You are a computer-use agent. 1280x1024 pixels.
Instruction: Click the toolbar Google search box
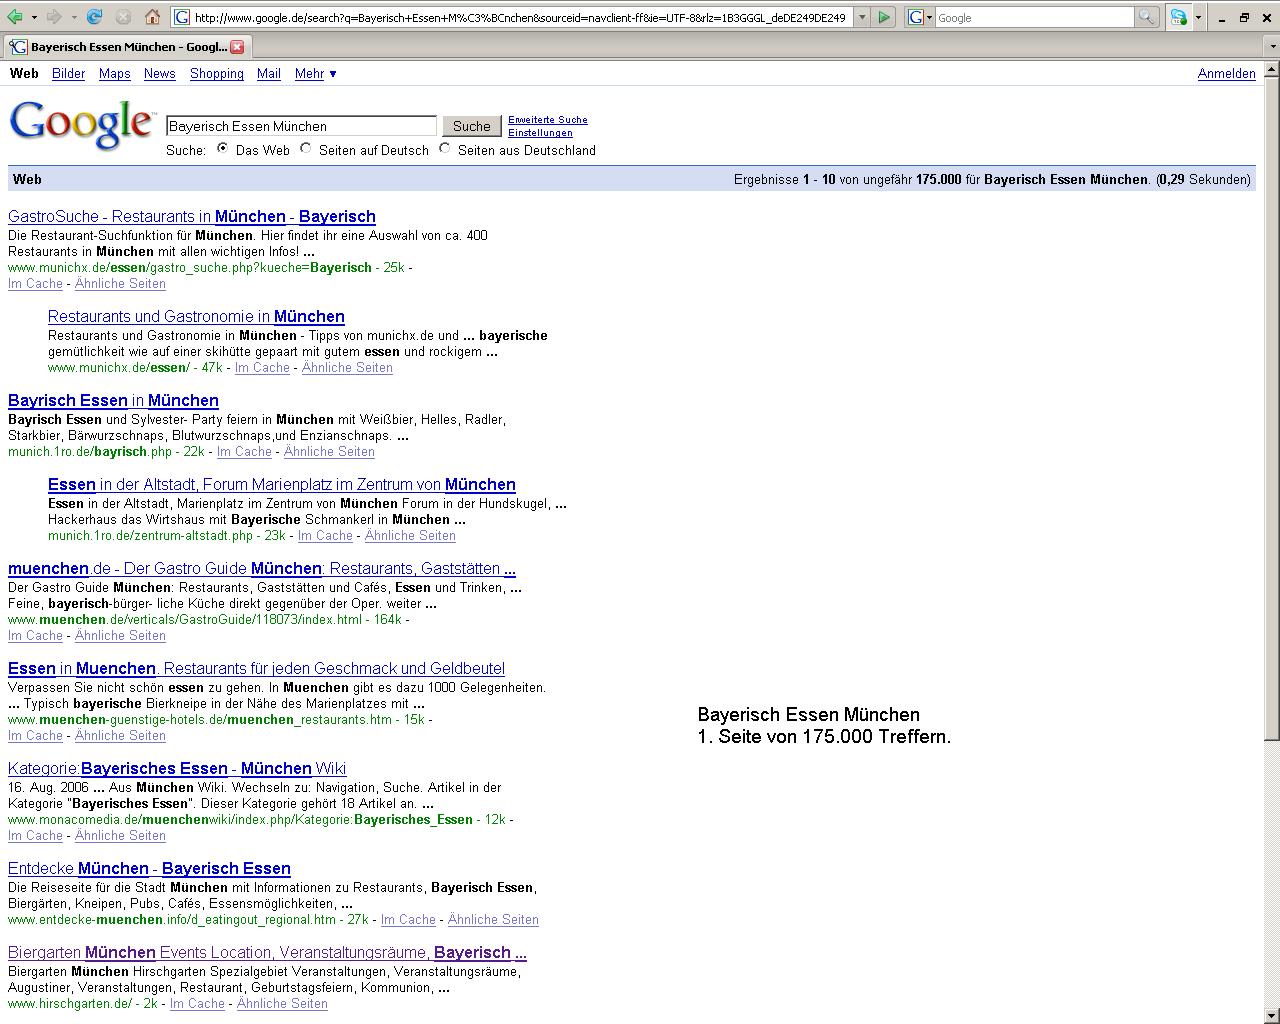(x=1035, y=17)
